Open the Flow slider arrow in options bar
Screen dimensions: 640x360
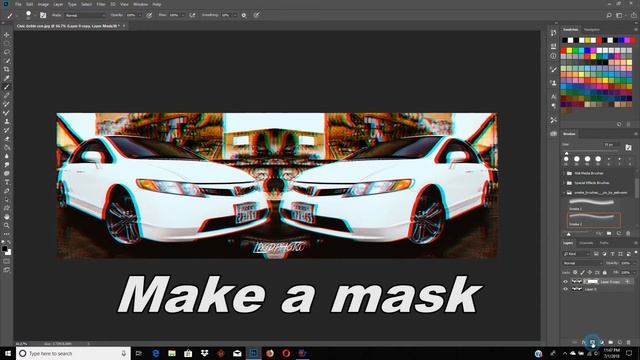183,15
